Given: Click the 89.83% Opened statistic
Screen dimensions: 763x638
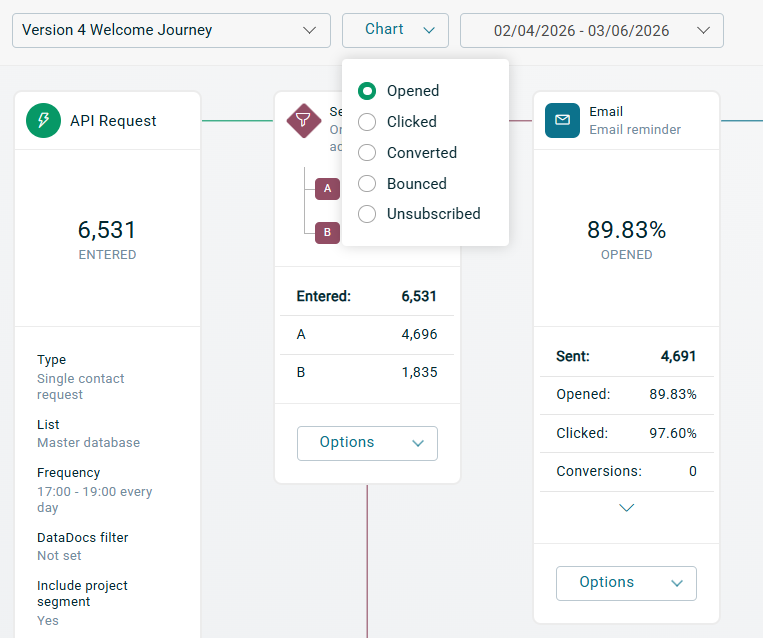Looking at the screenshot, I should click(627, 231).
